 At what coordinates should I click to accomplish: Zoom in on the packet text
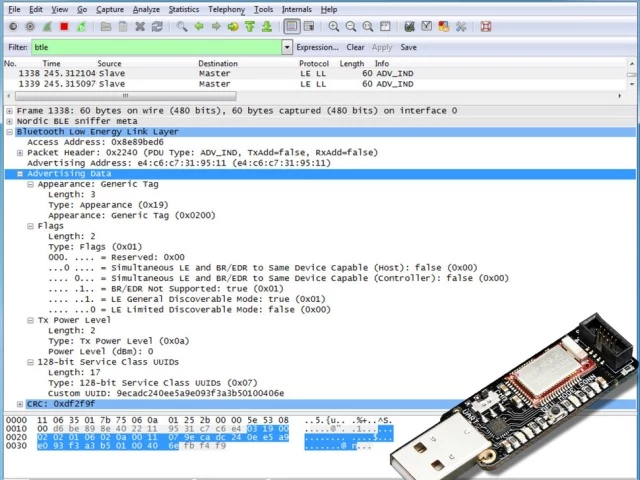(334, 26)
